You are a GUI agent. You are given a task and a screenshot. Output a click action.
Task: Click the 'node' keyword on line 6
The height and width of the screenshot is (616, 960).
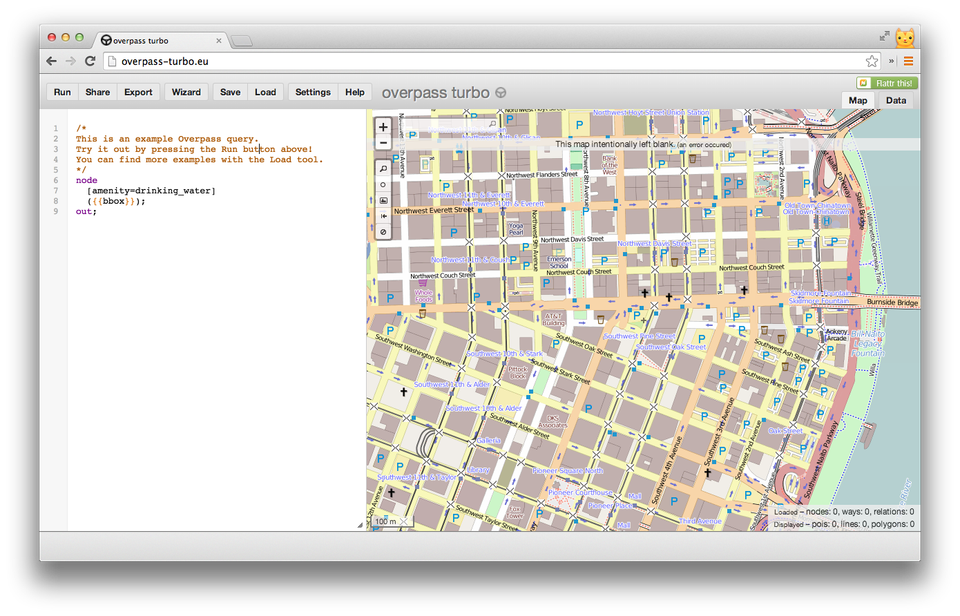pos(86,180)
